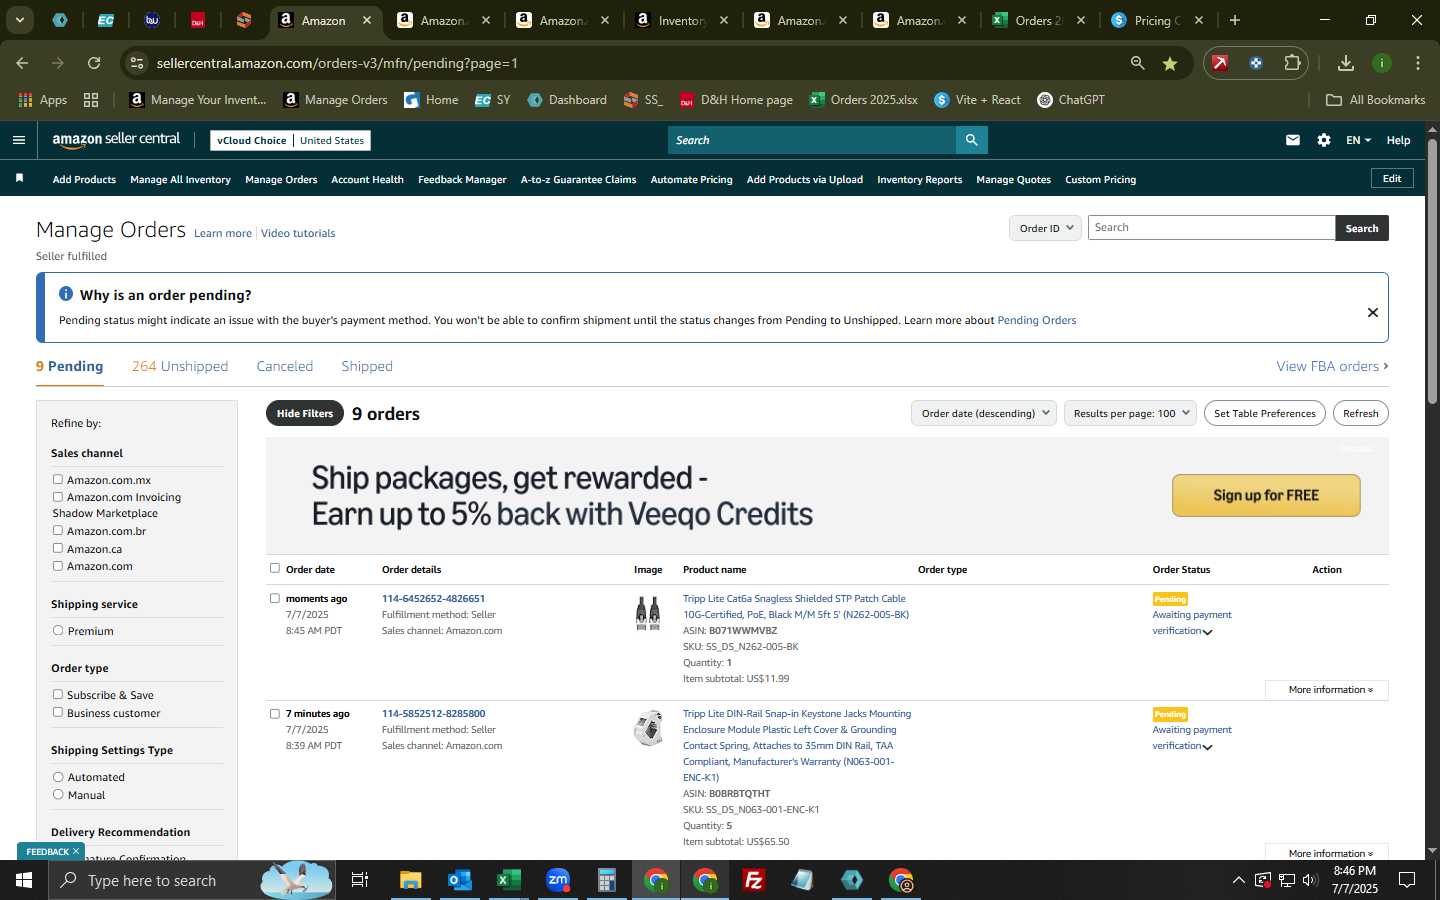The height and width of the screenshot is (900, 1440).
Task: Open a new browser tab
Action: (x=1235, y=20)
